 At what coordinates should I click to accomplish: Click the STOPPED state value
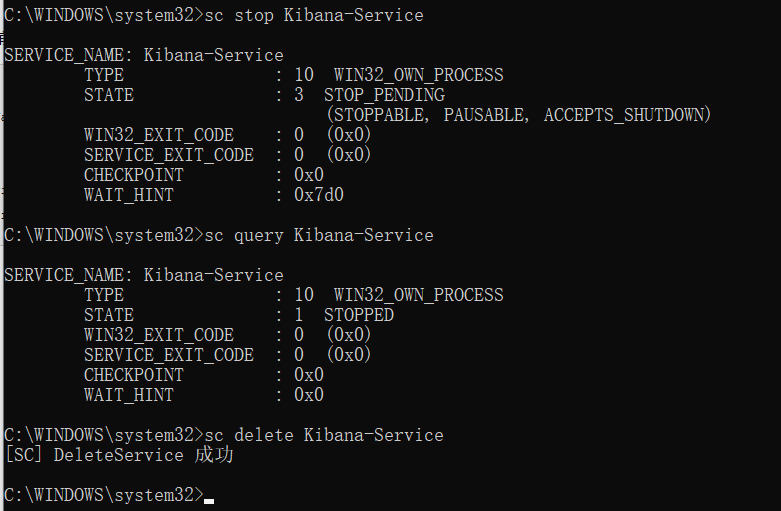point(359,315)
